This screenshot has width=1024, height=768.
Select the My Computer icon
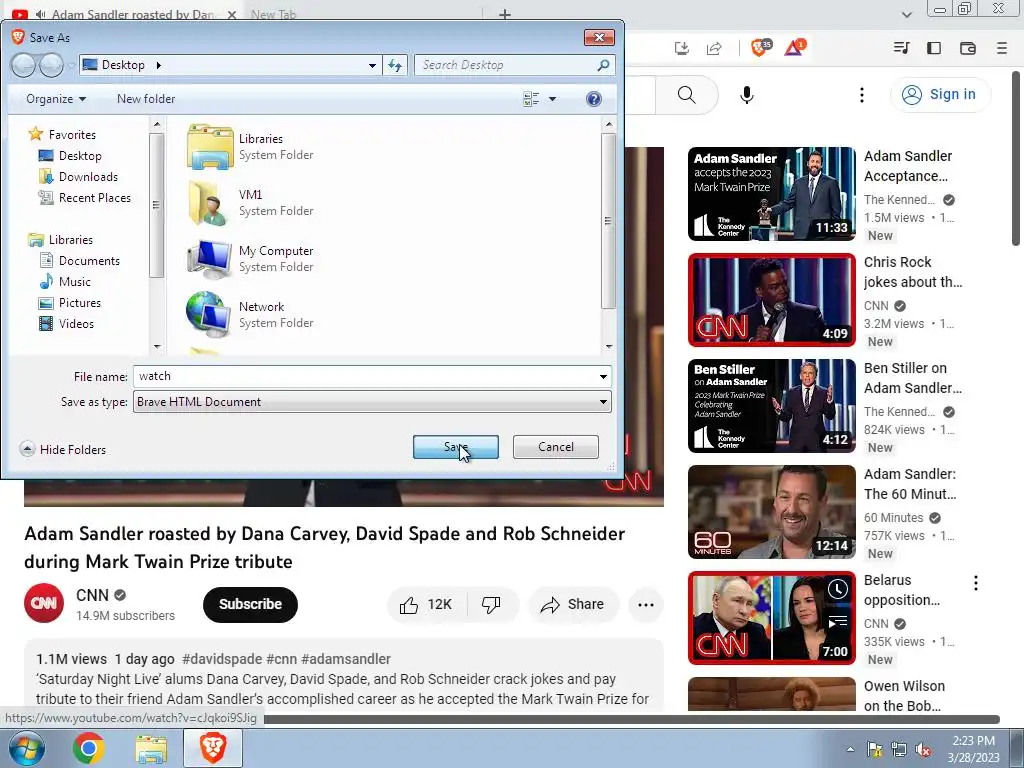[210, 259]
